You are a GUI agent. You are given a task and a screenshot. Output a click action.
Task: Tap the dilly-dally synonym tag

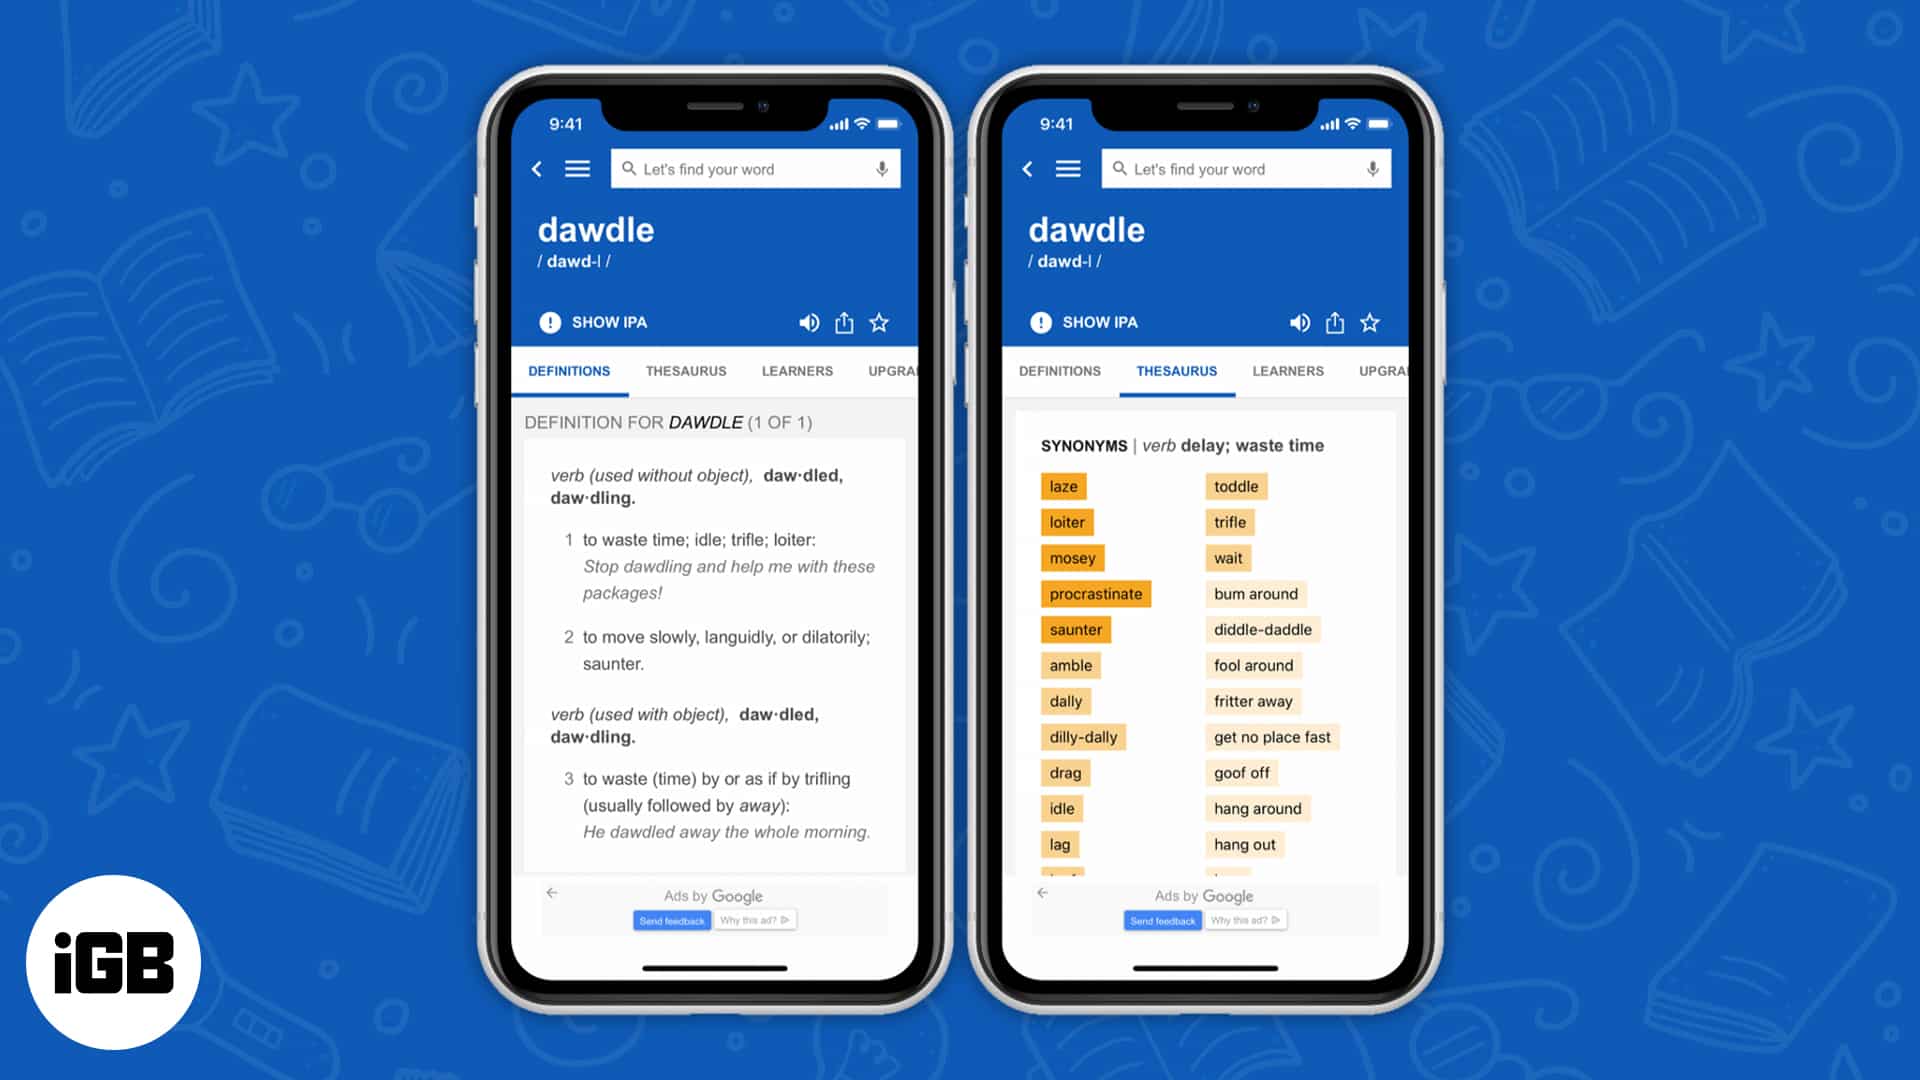1081,736
